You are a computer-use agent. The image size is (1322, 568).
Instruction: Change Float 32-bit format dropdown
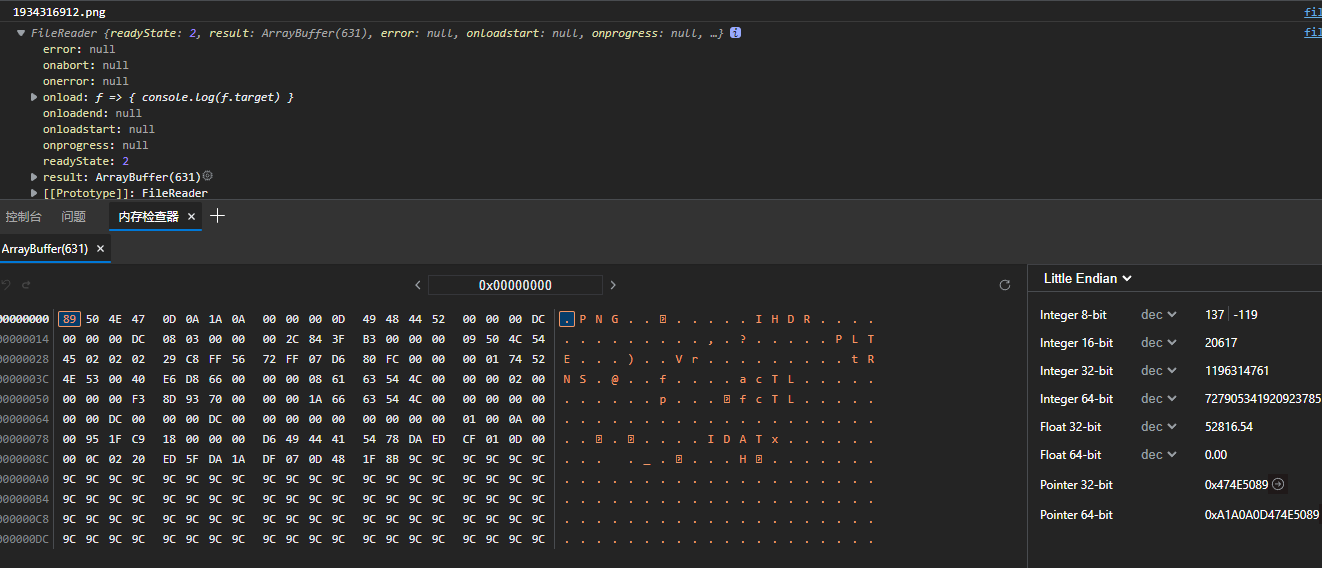coord(1159,427)
